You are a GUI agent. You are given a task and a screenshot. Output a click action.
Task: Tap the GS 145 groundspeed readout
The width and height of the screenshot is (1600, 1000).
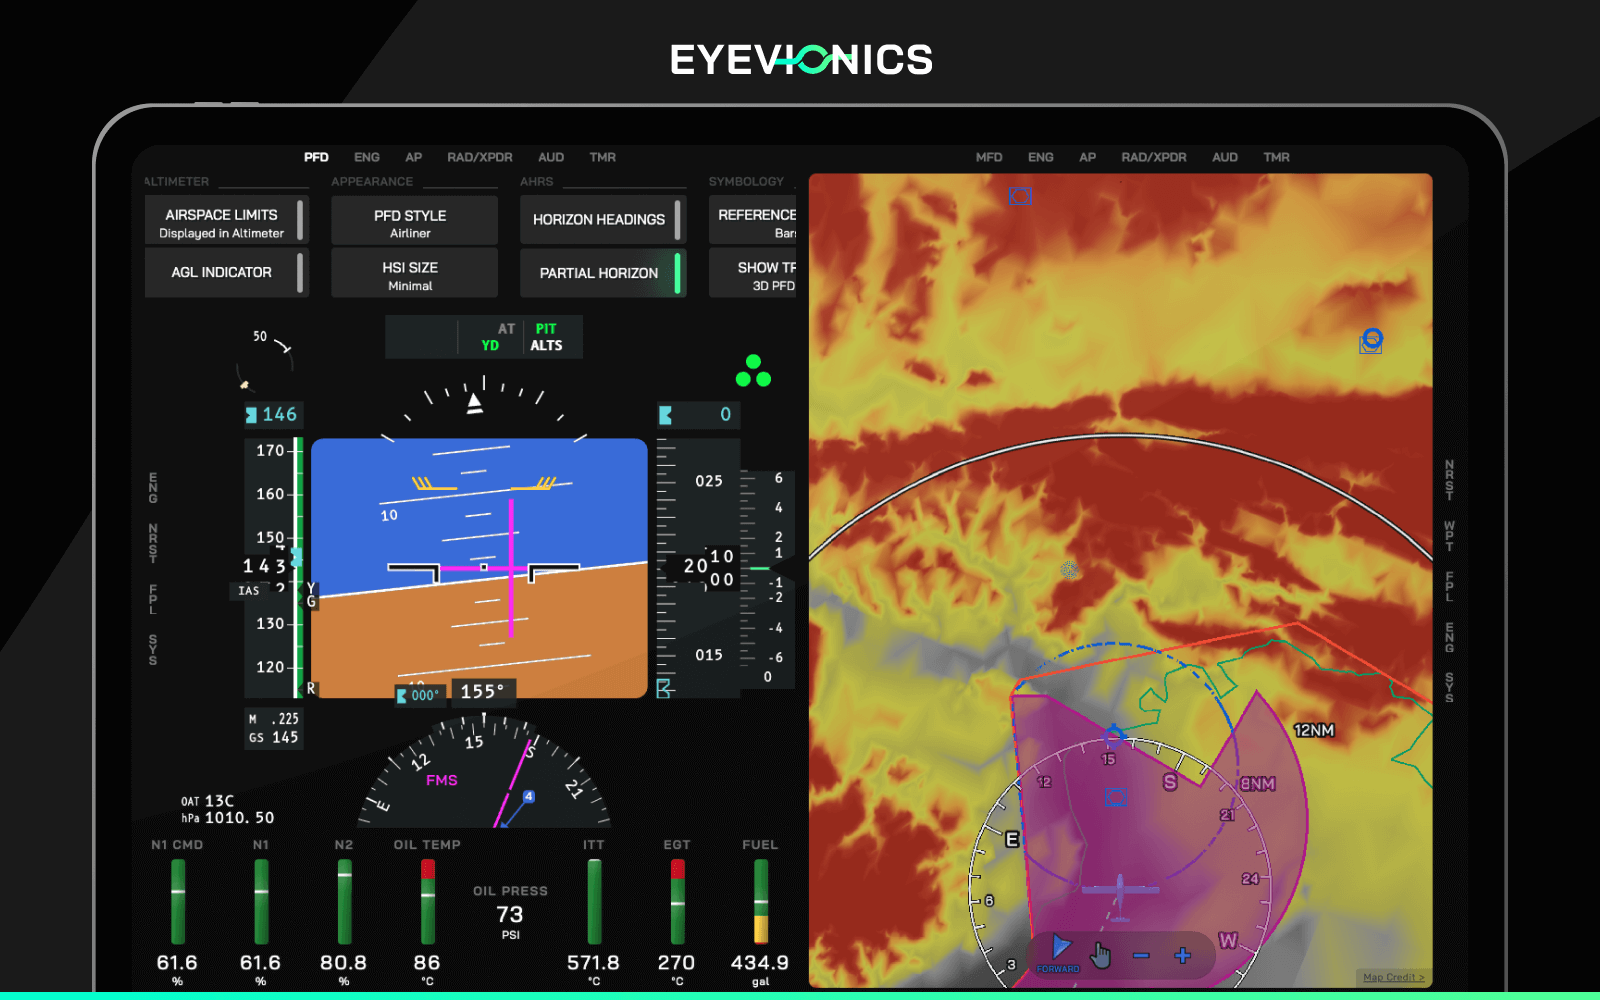274,738
